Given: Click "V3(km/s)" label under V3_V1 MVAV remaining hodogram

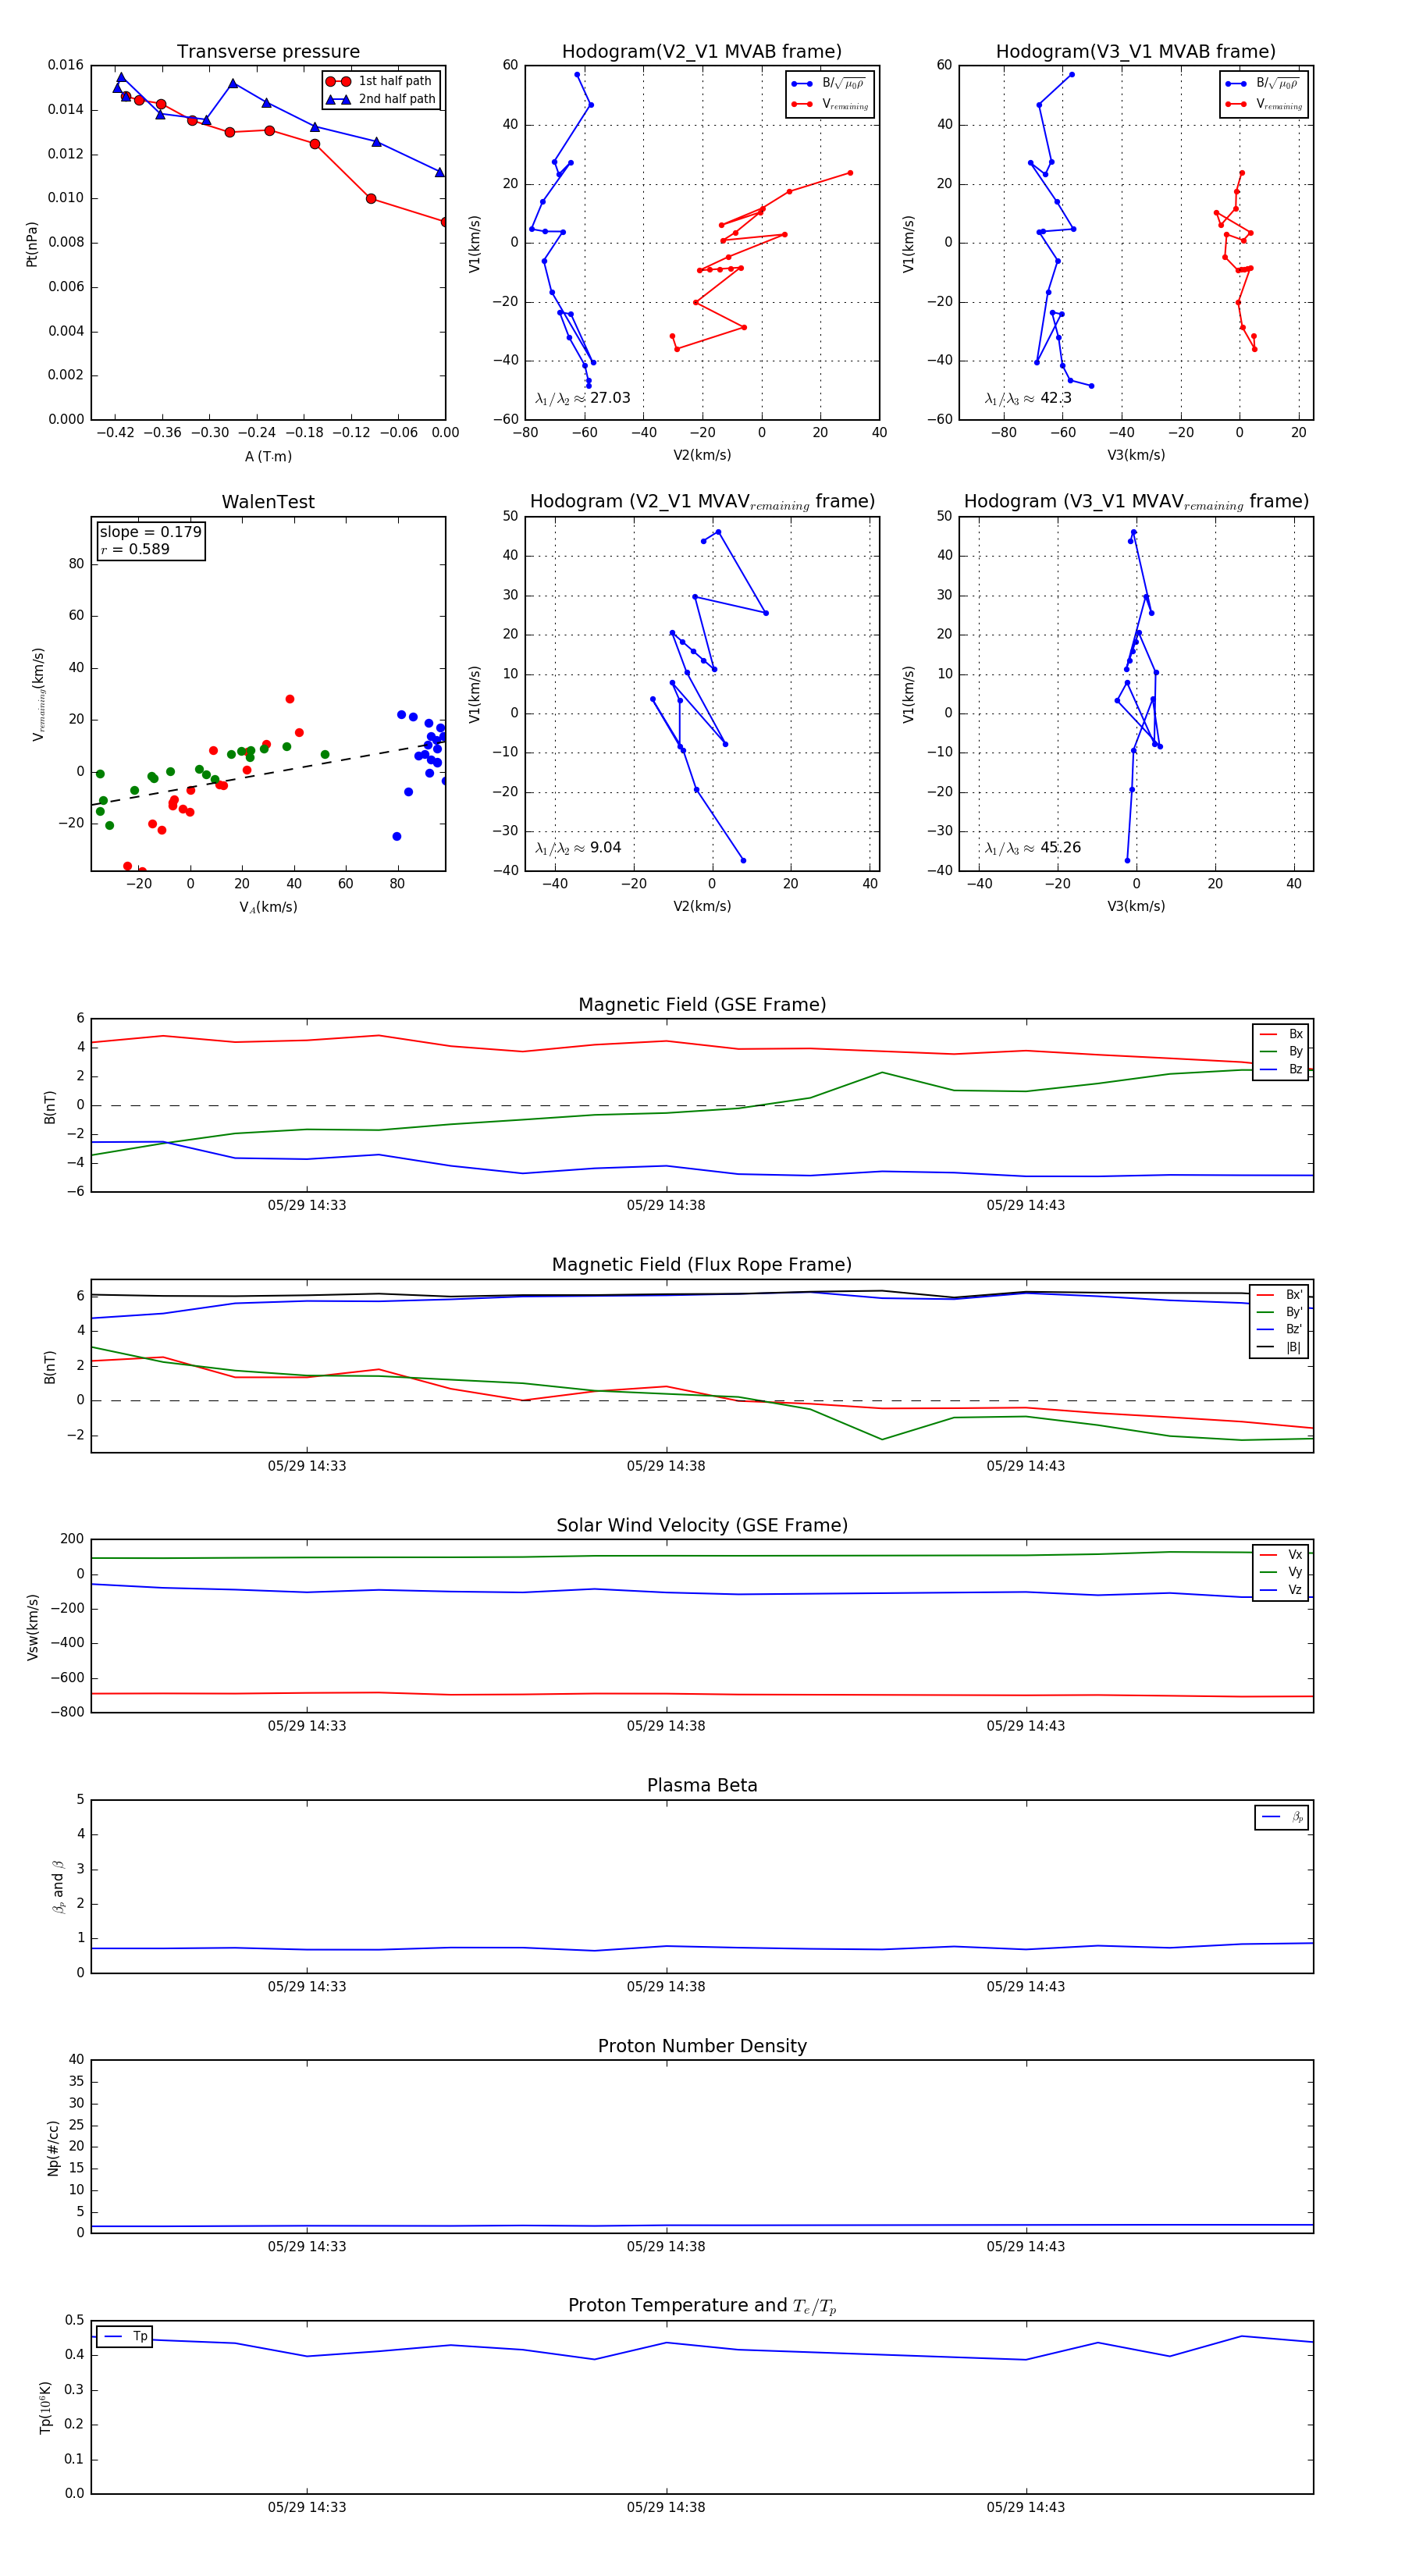Looking at the screenshot, I should pos(1136,906).
